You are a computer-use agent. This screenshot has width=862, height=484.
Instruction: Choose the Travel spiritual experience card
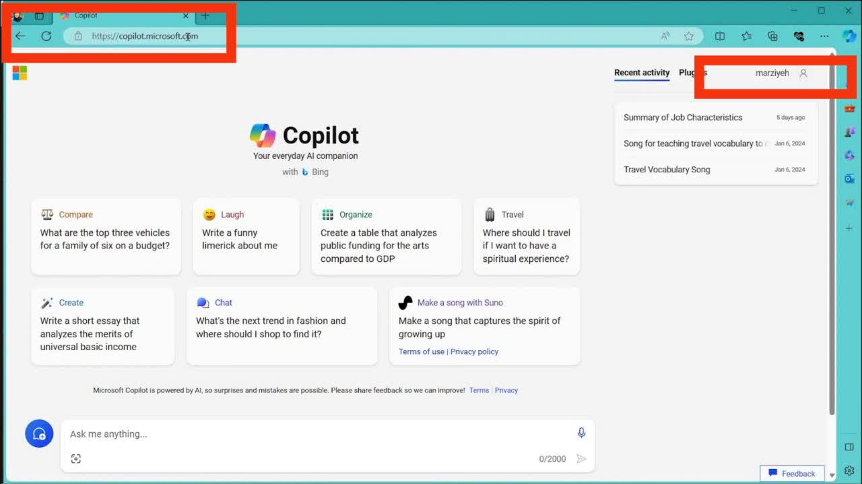pos(527,236)
